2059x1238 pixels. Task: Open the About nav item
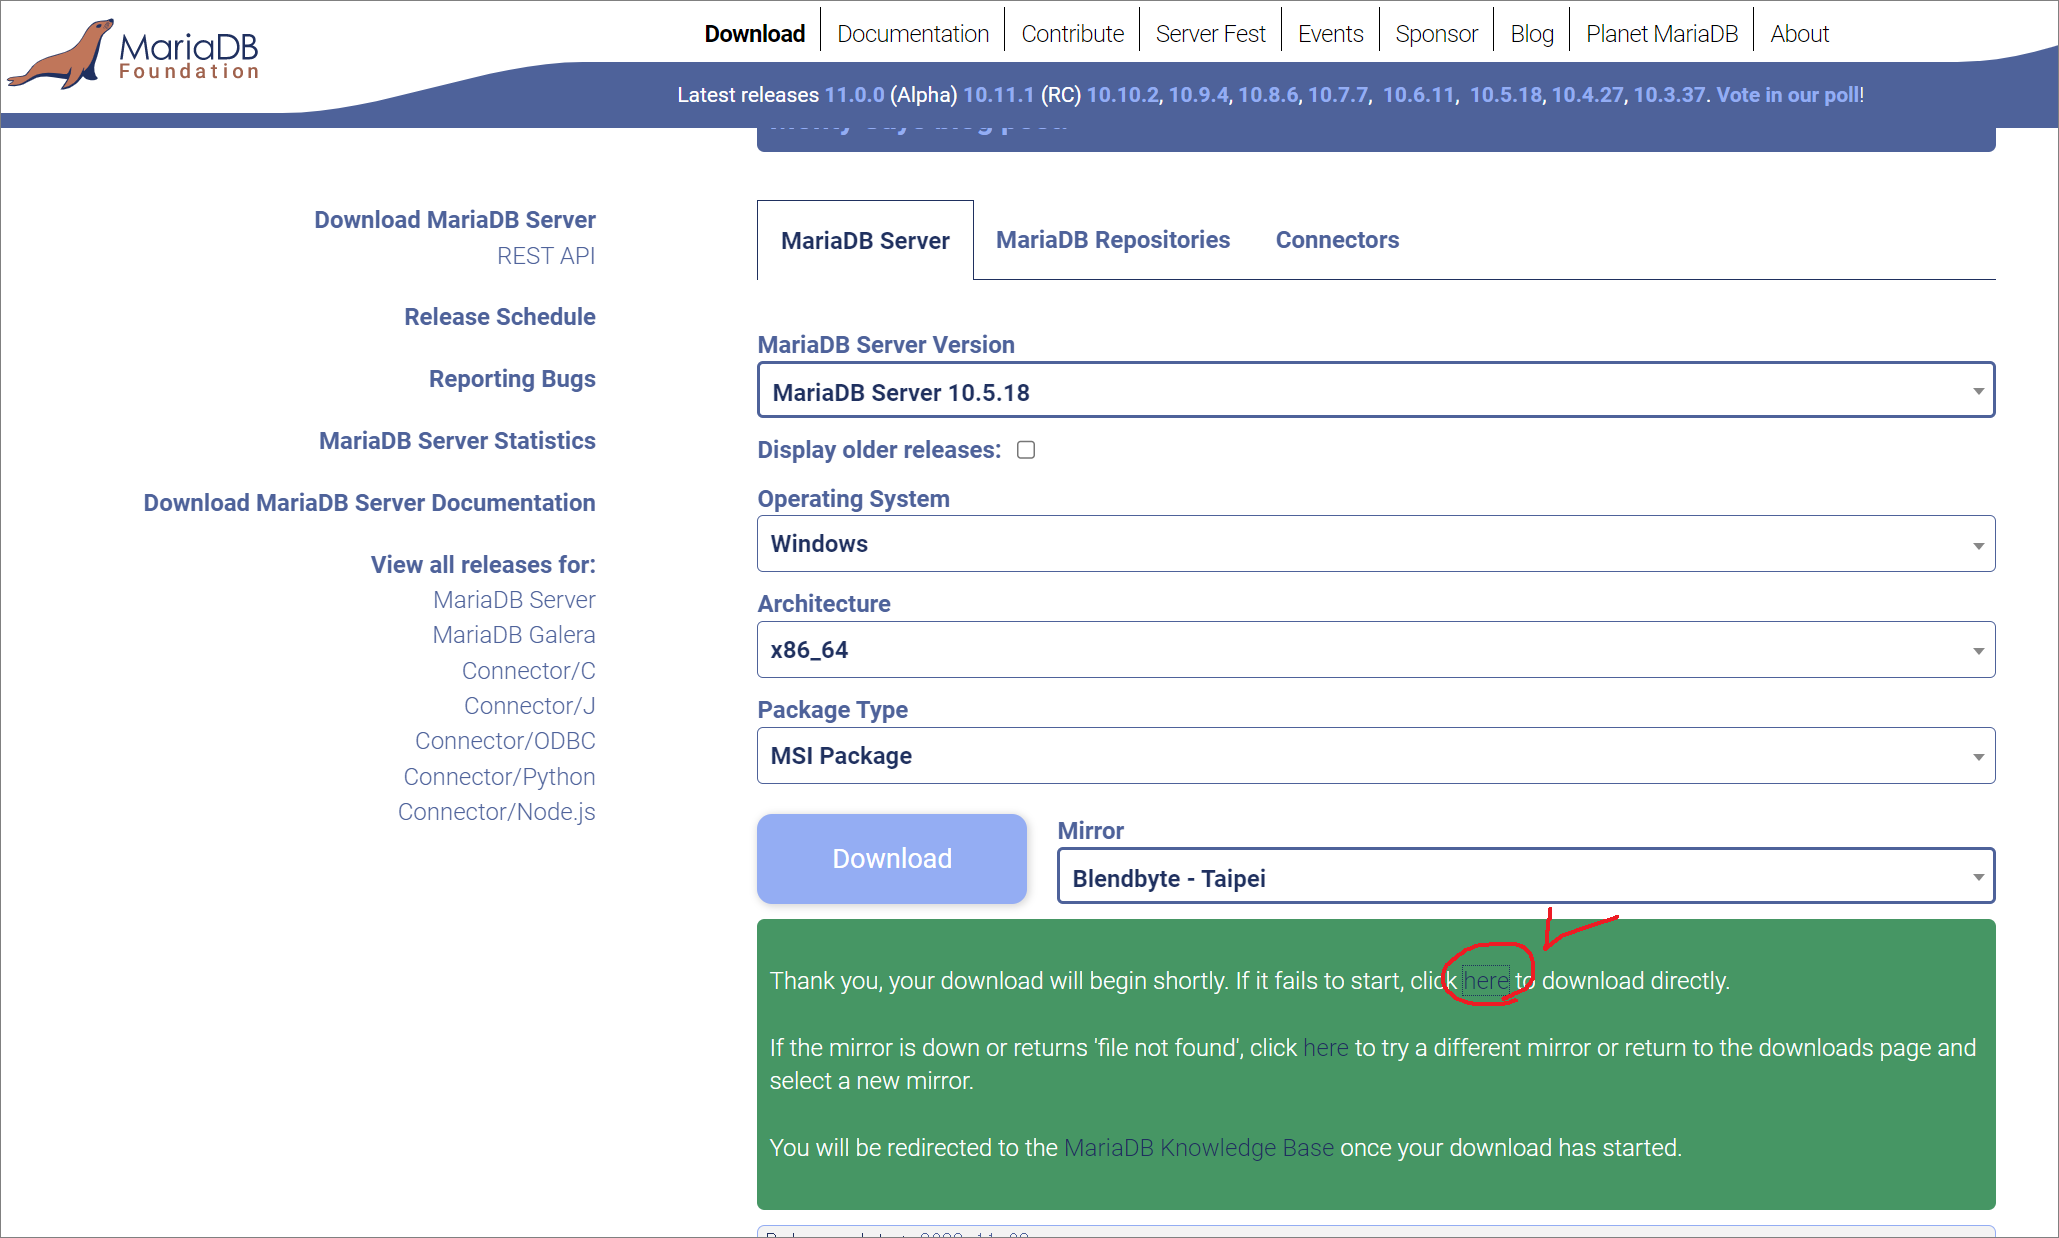pos(1799,34)
